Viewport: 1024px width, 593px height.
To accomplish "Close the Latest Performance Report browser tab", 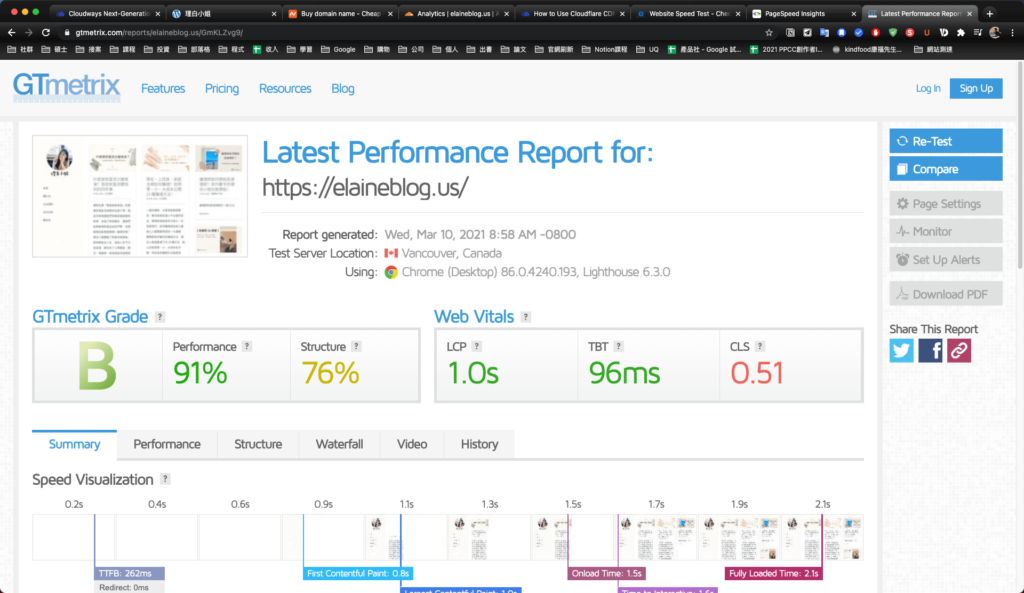I will tap(969, 13).
